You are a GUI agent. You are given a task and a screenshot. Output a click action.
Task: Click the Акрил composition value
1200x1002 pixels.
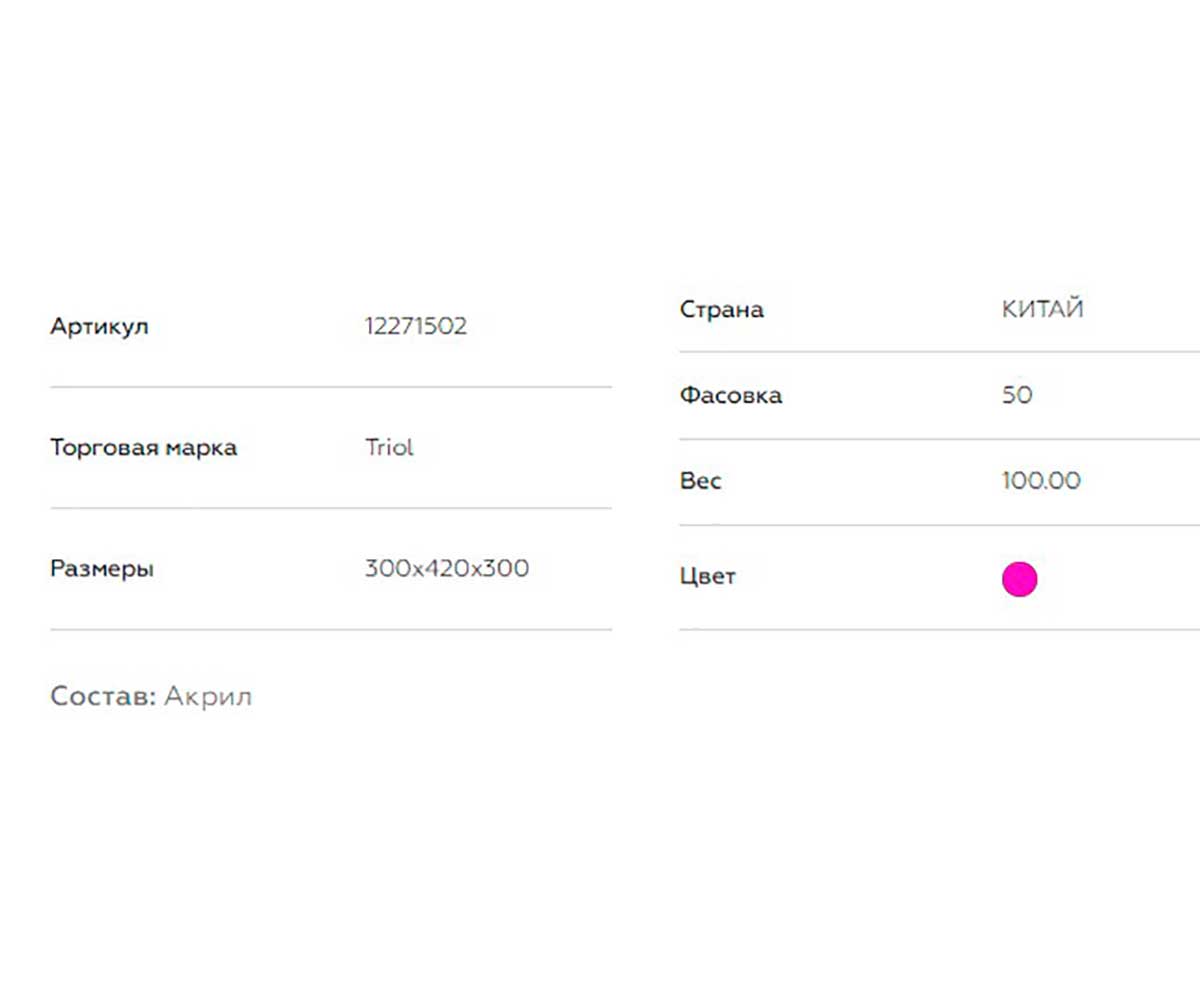[x=208, y=697]
